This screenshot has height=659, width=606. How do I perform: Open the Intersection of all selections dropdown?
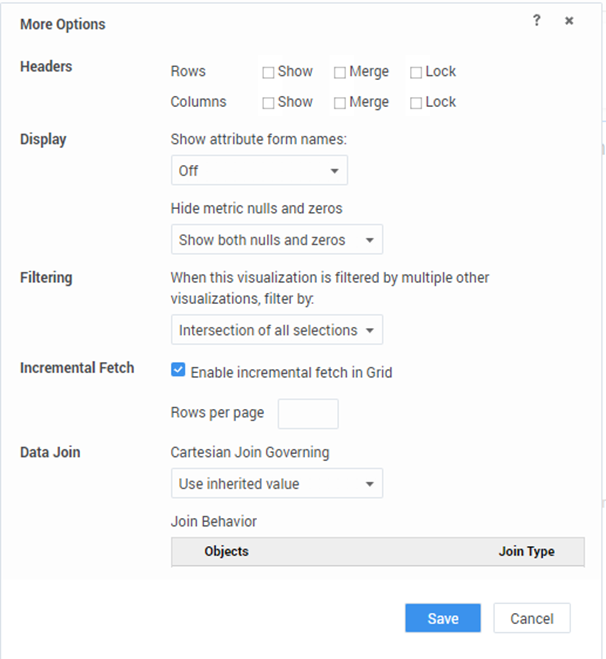pos(276,330)
